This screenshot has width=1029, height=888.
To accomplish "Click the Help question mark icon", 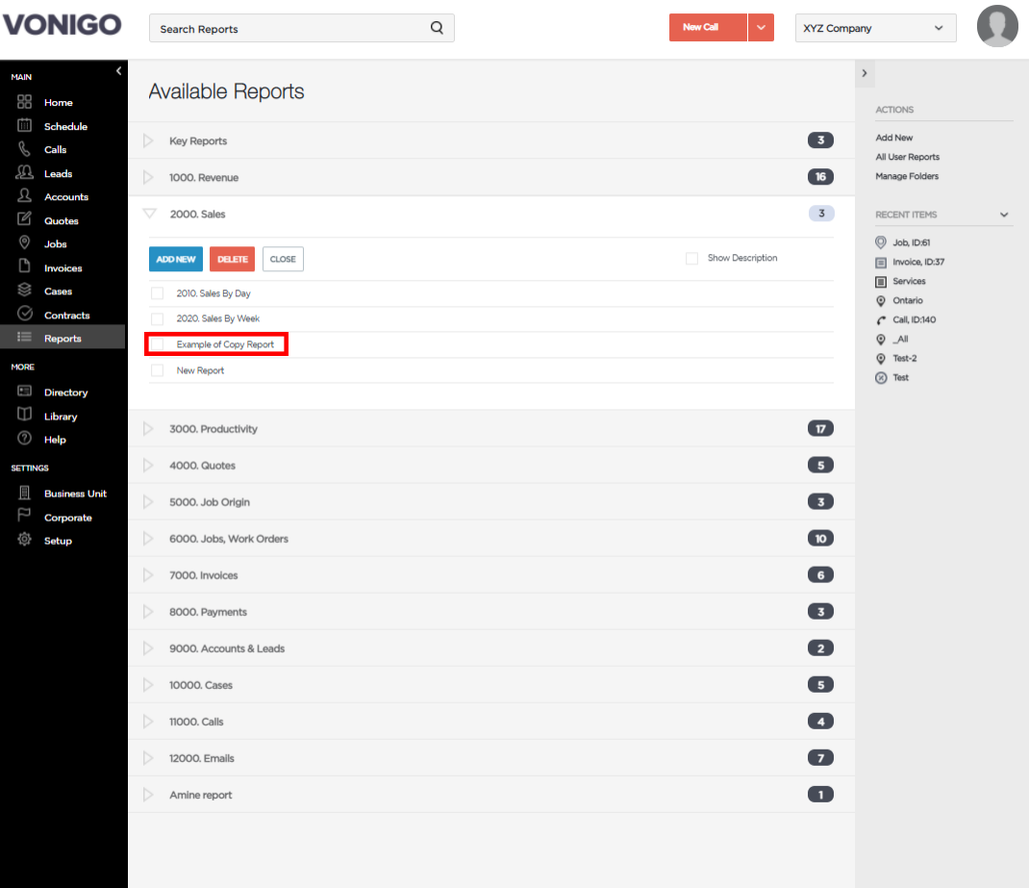I will [24, 438].
